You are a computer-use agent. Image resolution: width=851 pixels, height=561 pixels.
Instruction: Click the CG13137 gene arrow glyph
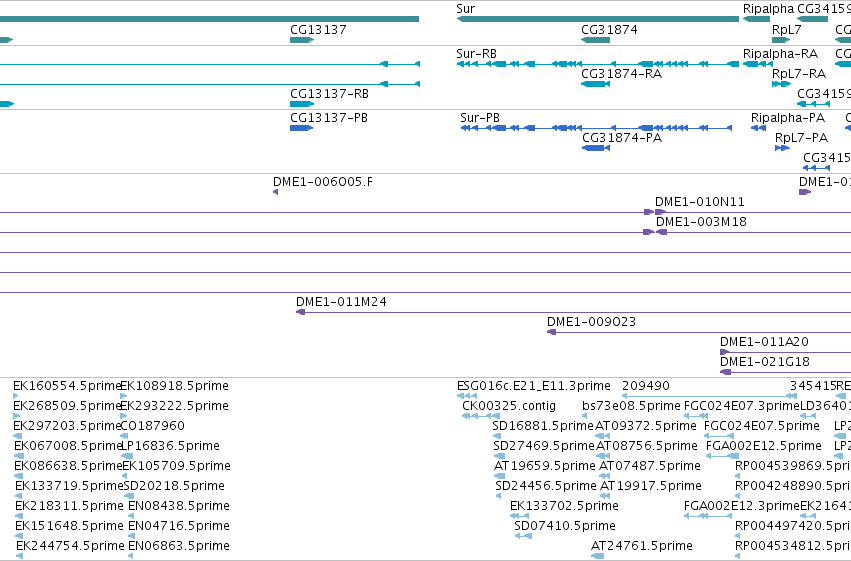(302, 40)
